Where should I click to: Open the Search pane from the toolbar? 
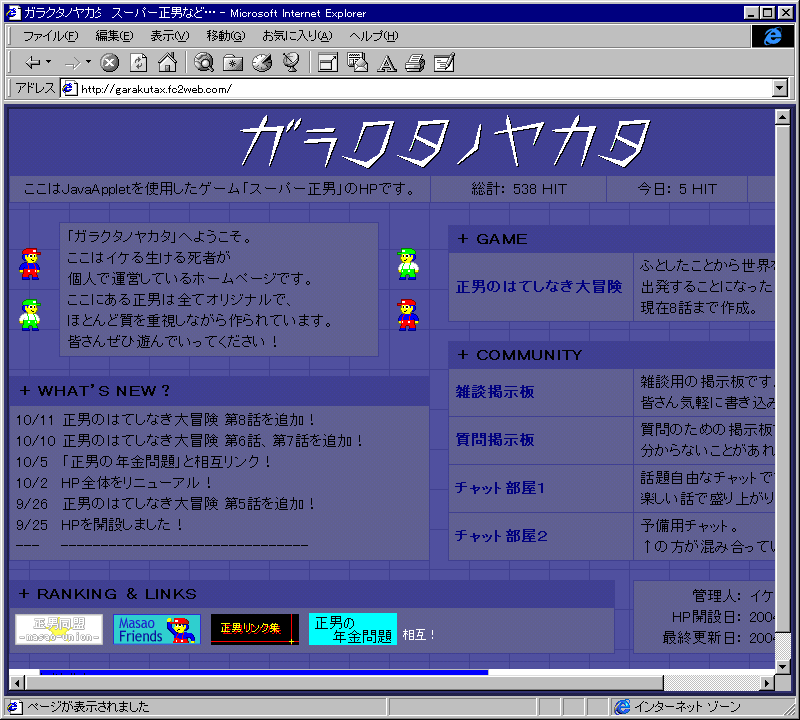coord(204,63)
